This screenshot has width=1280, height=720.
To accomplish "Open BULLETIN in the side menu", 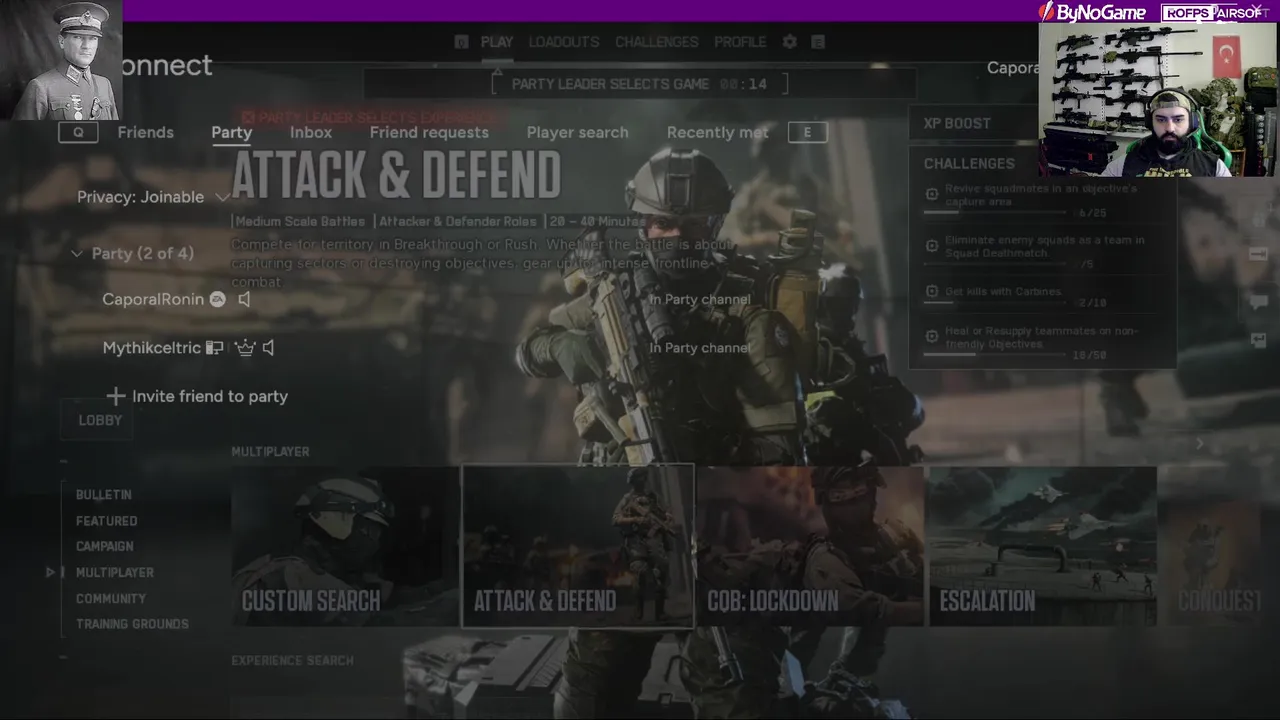I will coord(104,495).
